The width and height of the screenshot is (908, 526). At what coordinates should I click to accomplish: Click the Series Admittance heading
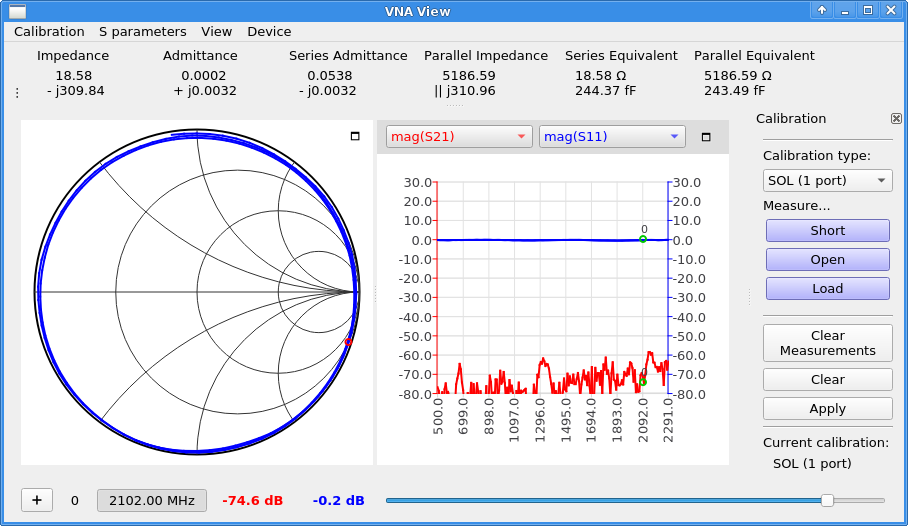point(348,56)
